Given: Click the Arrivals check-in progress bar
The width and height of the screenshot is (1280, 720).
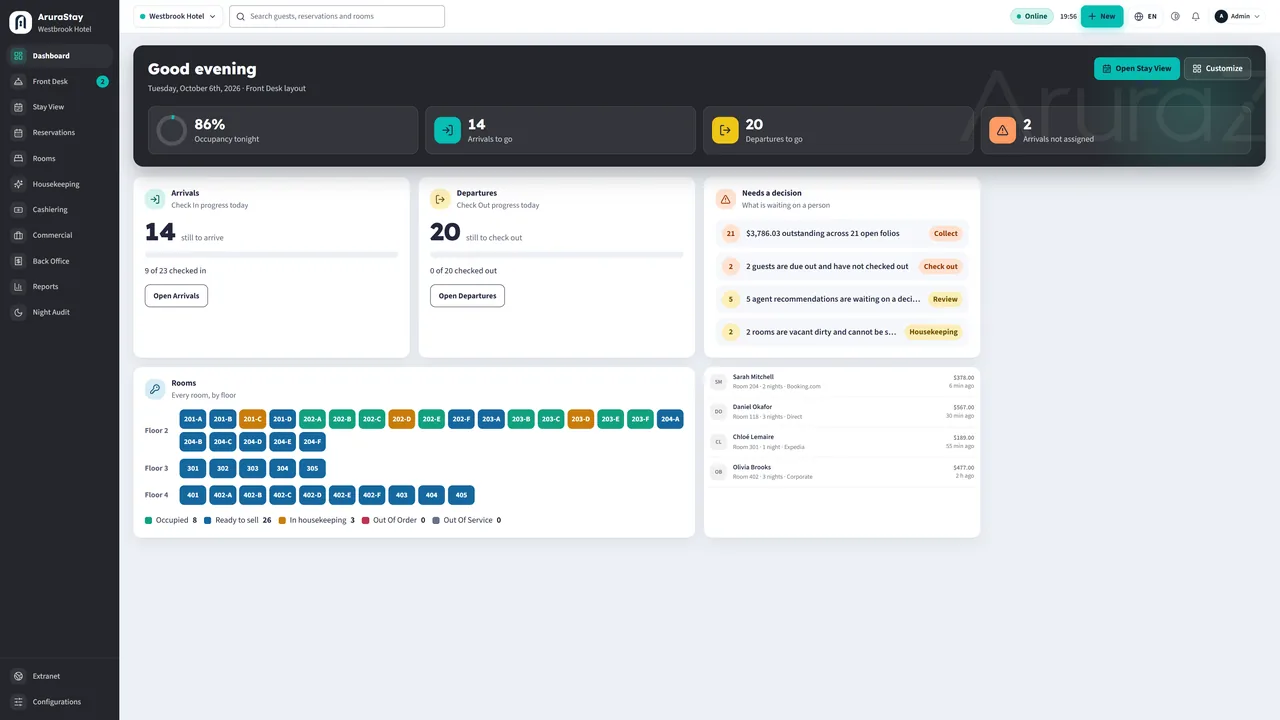Looking at the screenshot, I should pyautogui.click(x=272, y=255).
